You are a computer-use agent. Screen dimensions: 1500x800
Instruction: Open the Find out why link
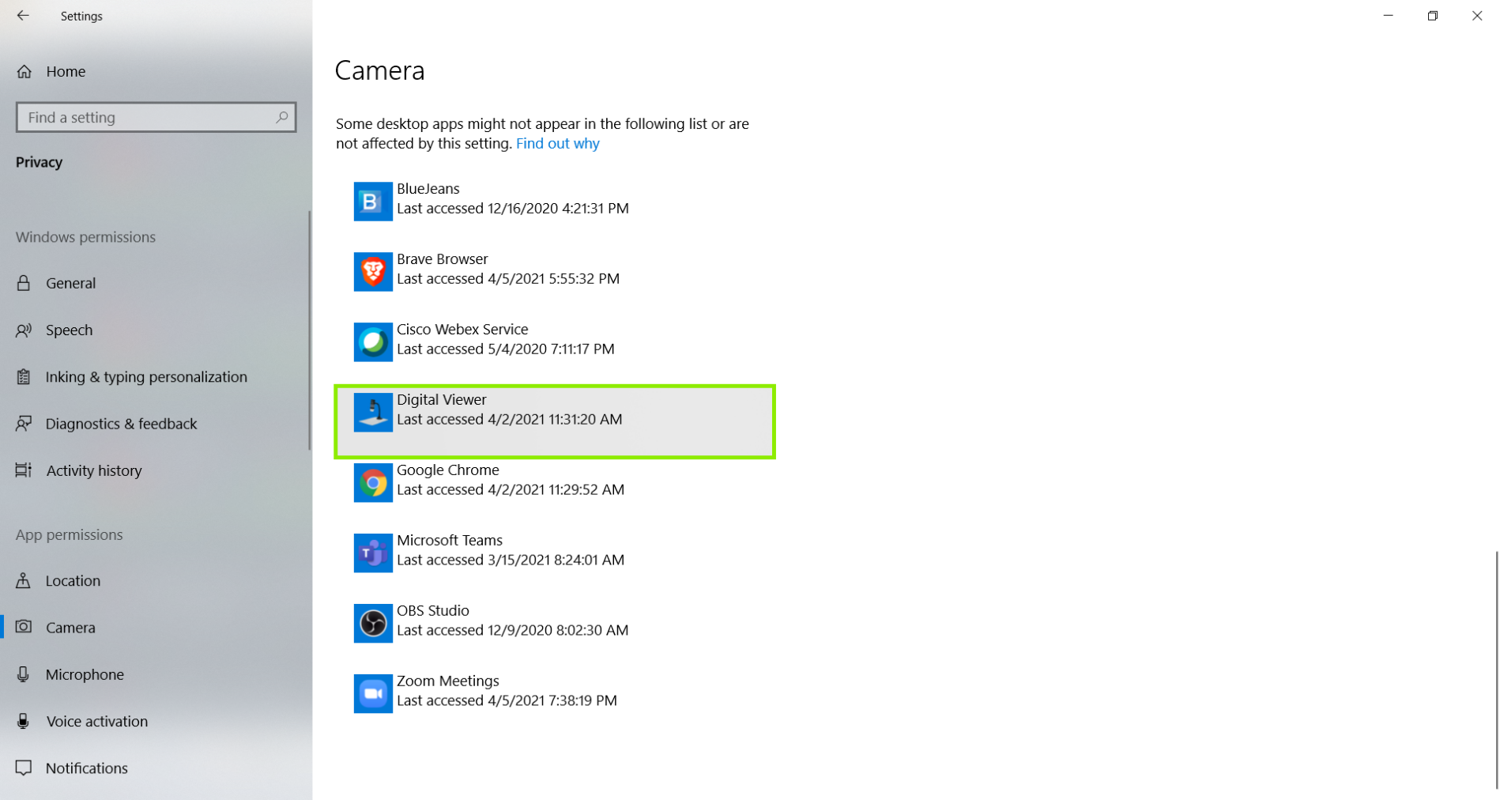pos(557,143)
